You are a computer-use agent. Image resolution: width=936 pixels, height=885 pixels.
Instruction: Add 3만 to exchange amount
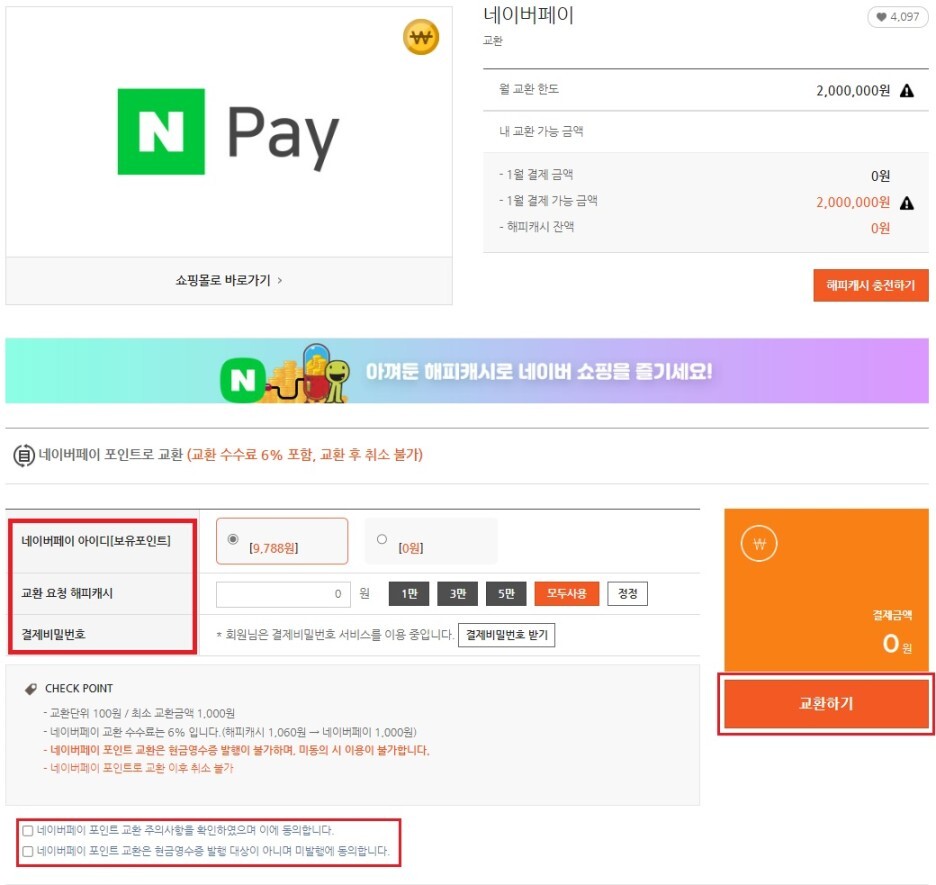point(457,594)
